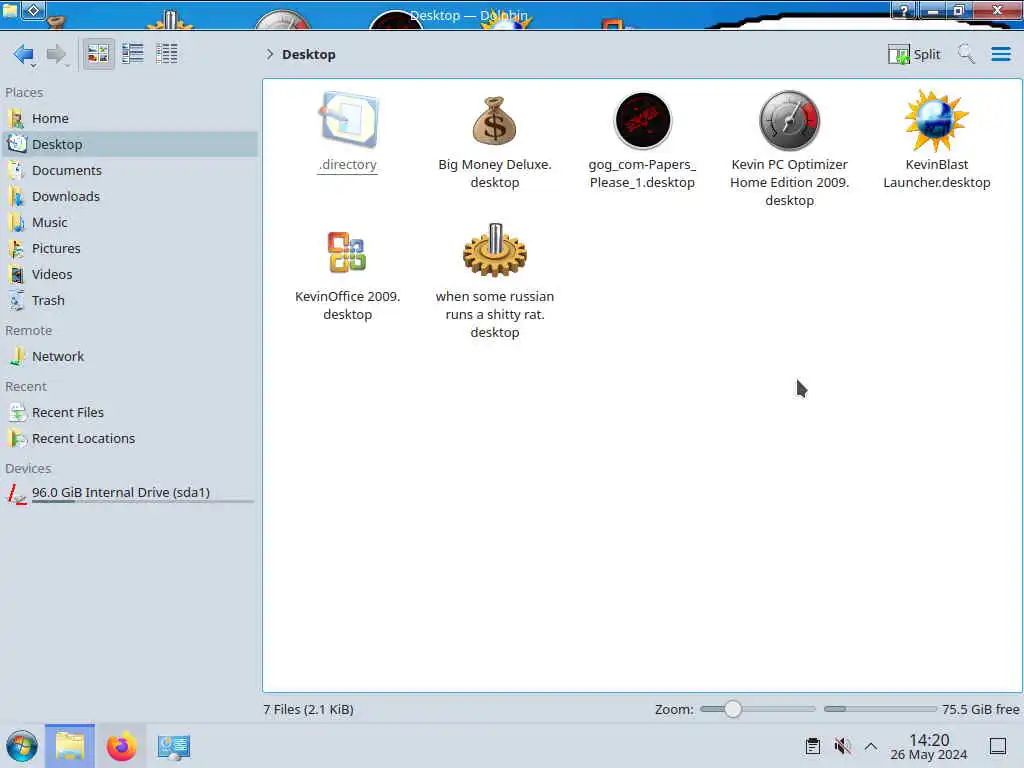Image resolution: width=1024 pixels, height=768 pixels.
Task: Select KevinOffice 2009 icon
Action: 347,252
